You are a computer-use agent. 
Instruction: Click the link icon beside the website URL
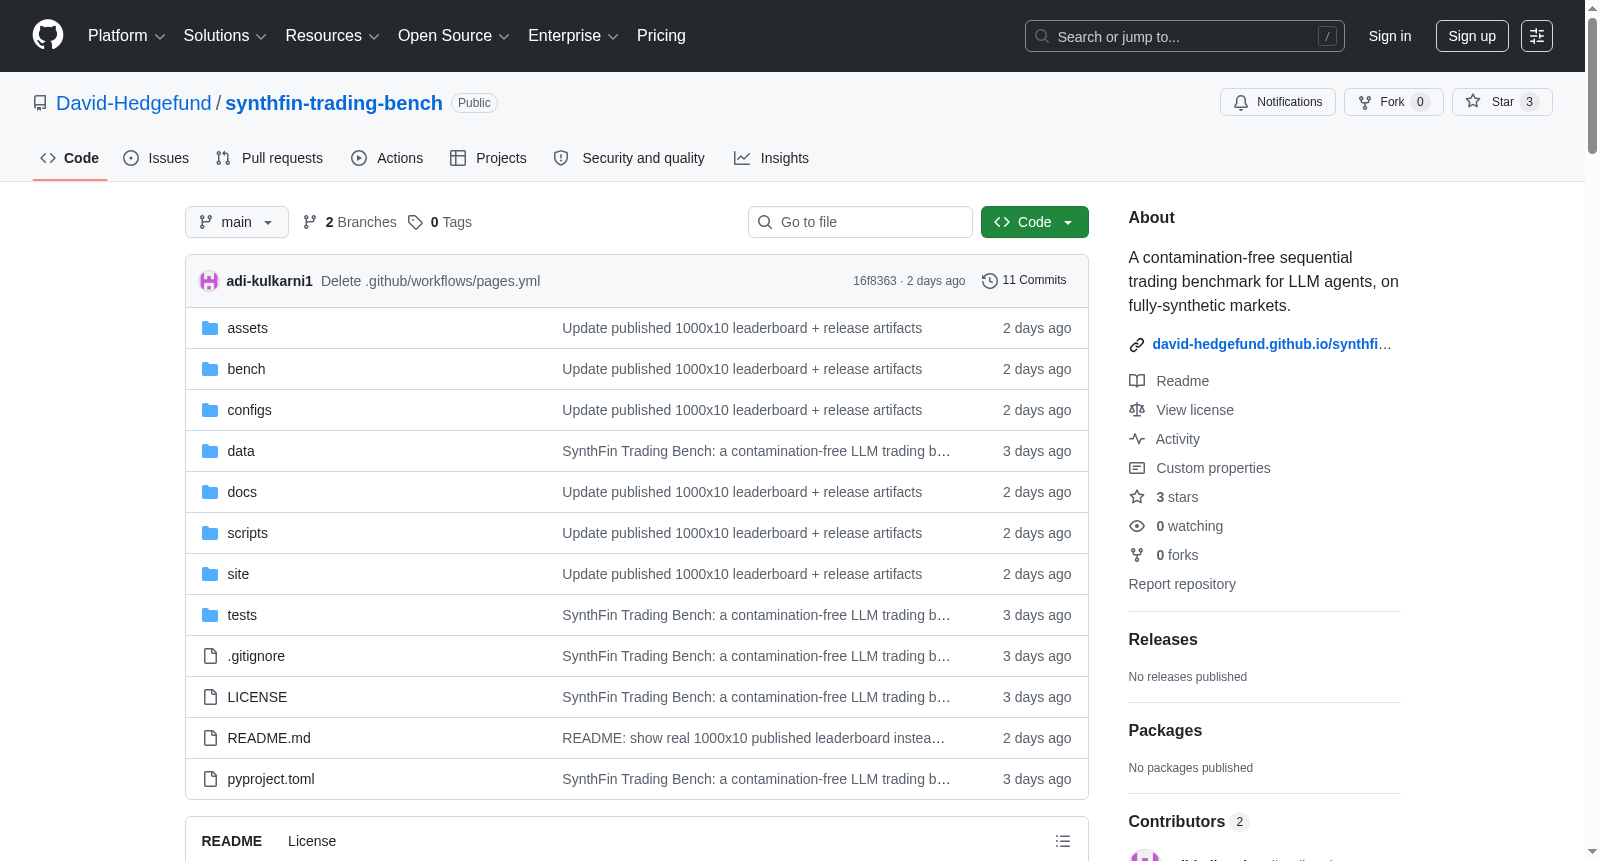pos(1137,345)
